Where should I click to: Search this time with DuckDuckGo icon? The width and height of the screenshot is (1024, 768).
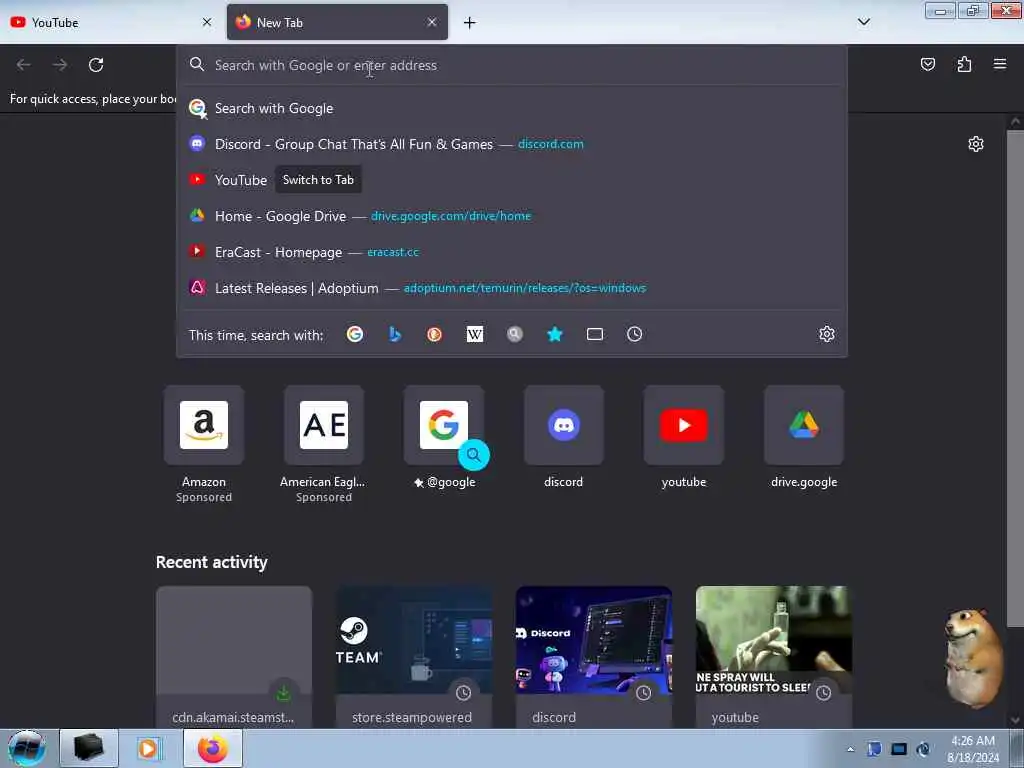click(434, 334)
